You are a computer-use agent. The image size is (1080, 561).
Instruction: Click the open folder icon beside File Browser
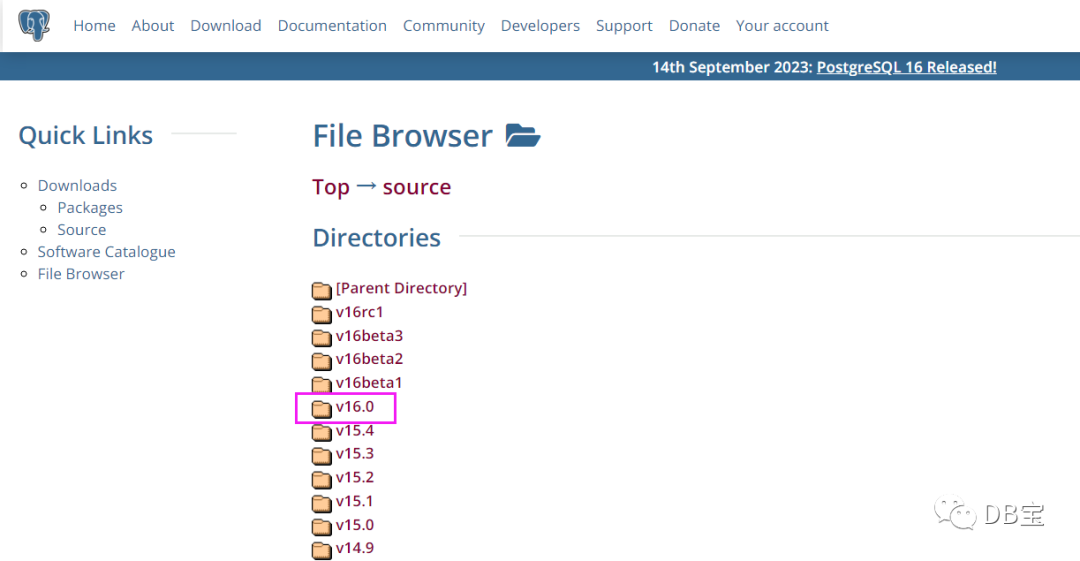[x=523, y=135]
